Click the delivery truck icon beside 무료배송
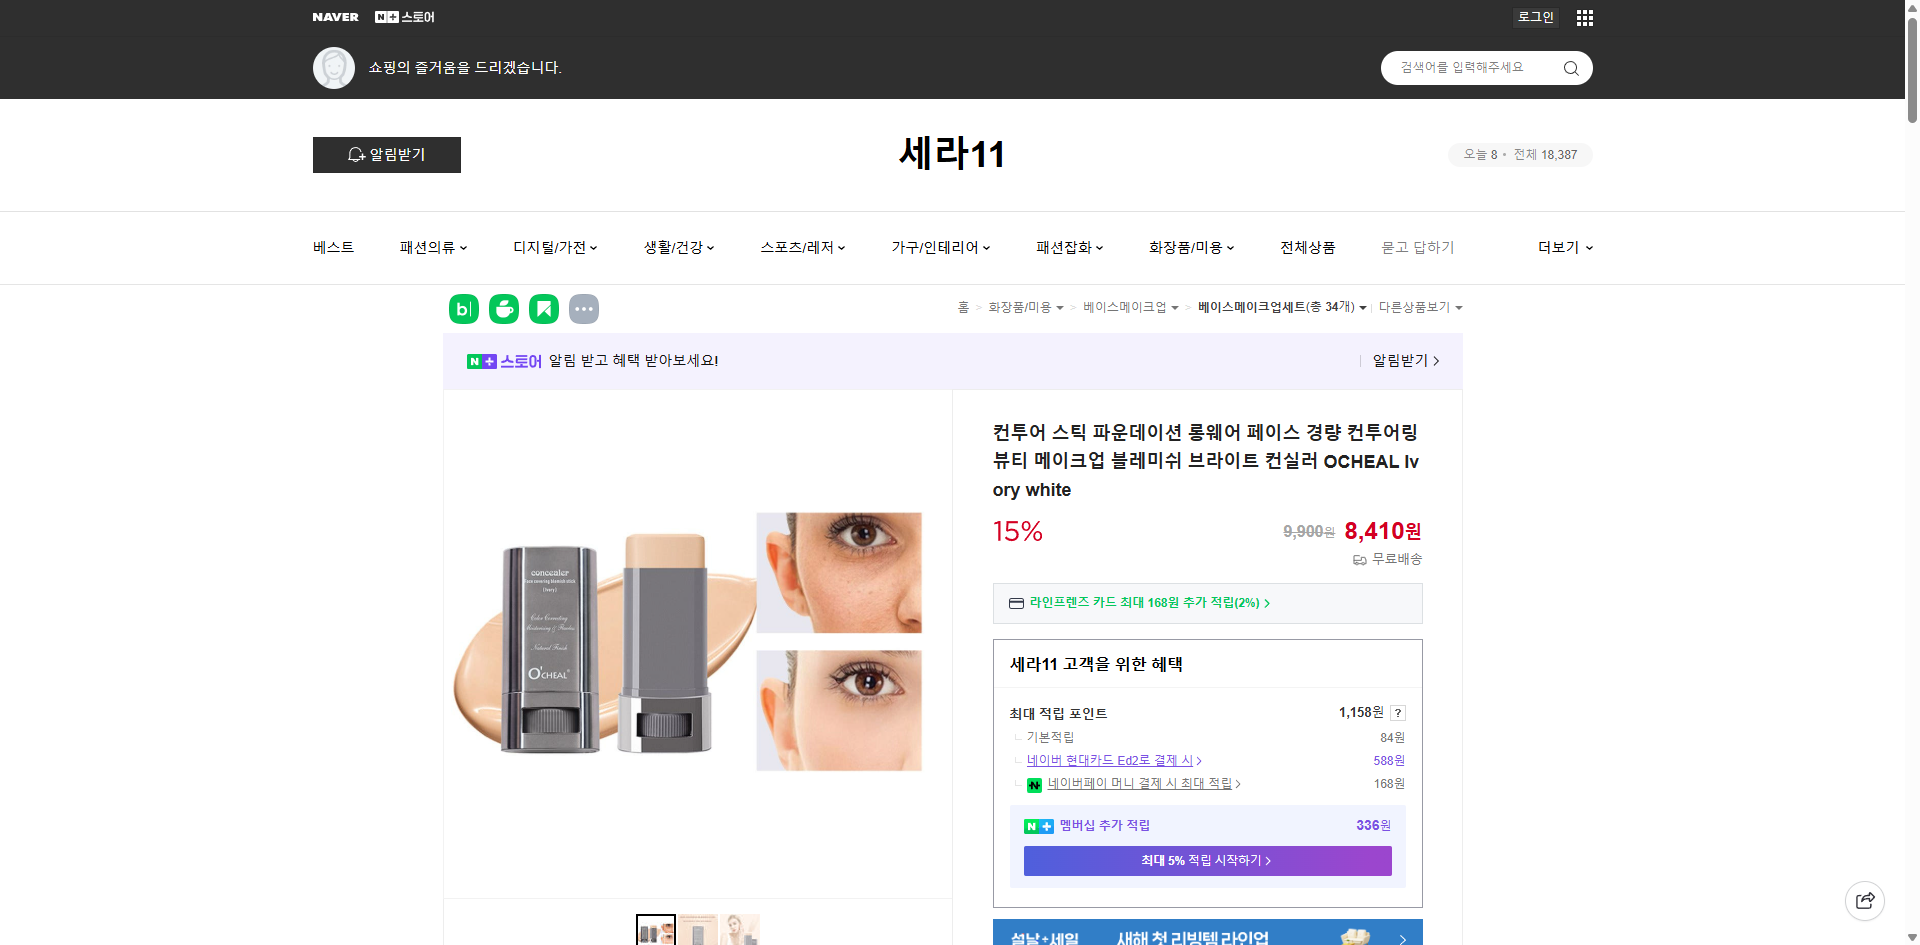1920x945 pixels. tap(1358, 560)
